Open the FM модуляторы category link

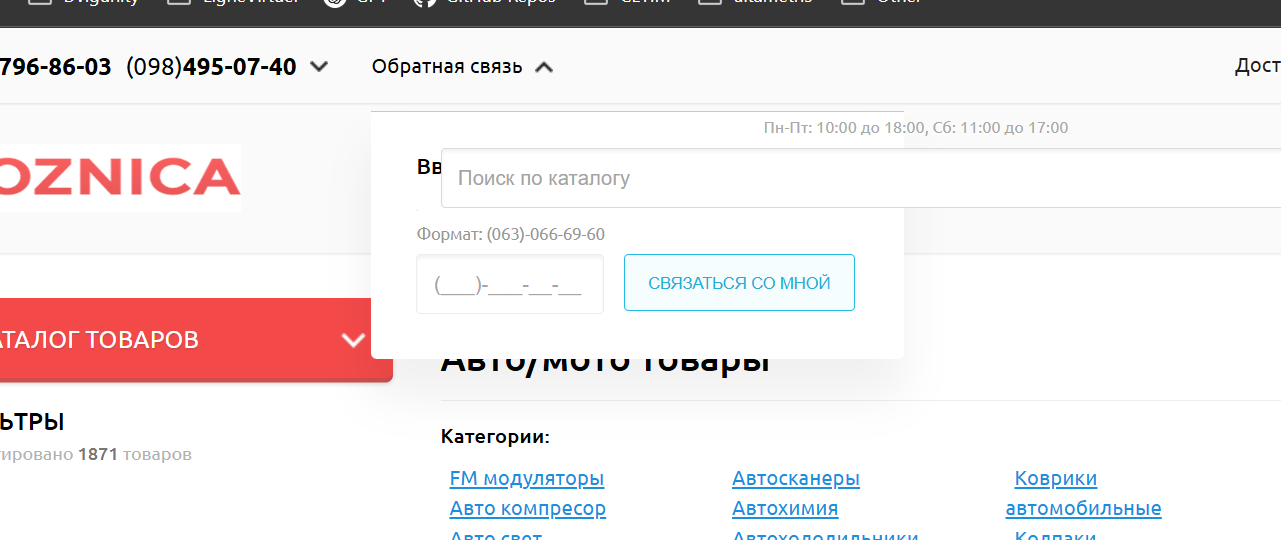[527, 479]
